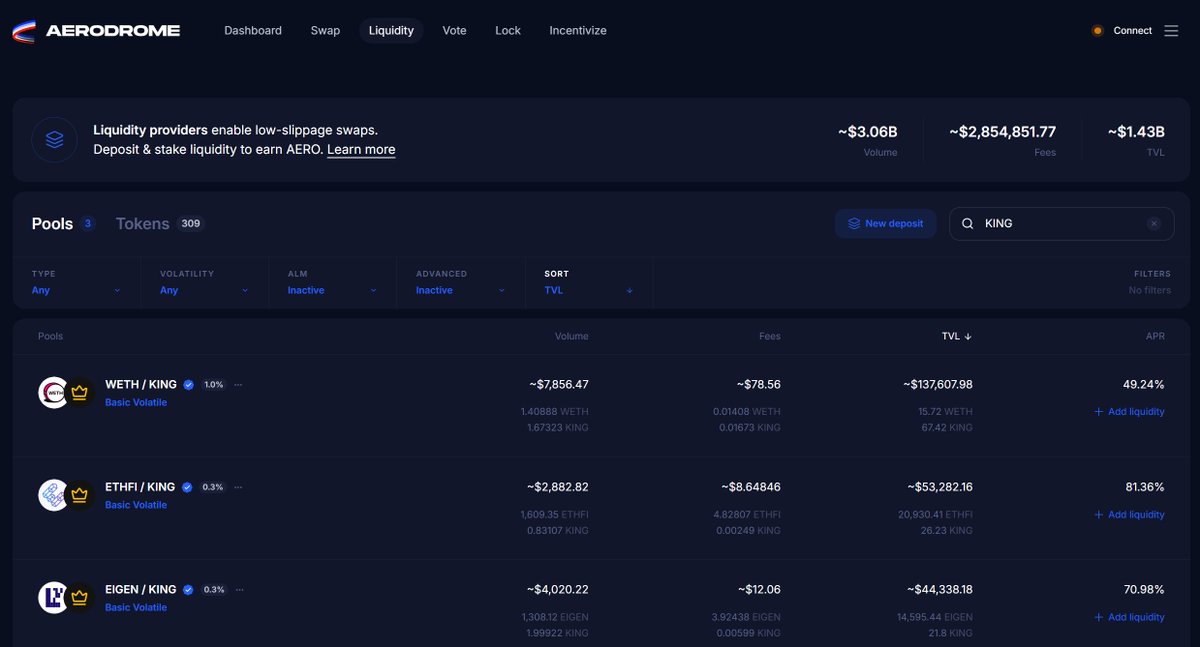Switch to the Pools tab
Image resolution: width=1200 pixels, height=647 pixels.
pyautogui.click(x=63, y=224)
